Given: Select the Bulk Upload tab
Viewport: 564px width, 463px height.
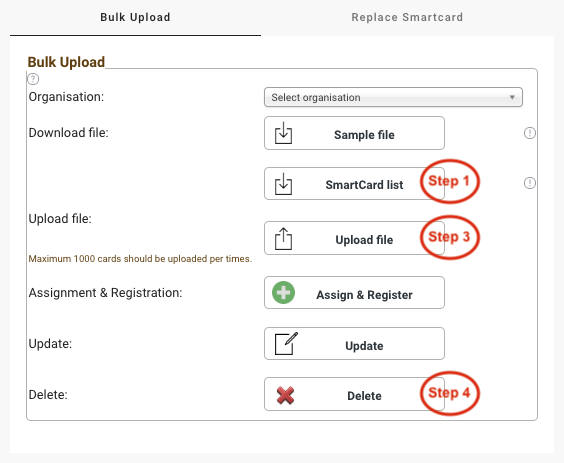Looking at the screenshot, I should pyautogui.click(x=135, y=17).
